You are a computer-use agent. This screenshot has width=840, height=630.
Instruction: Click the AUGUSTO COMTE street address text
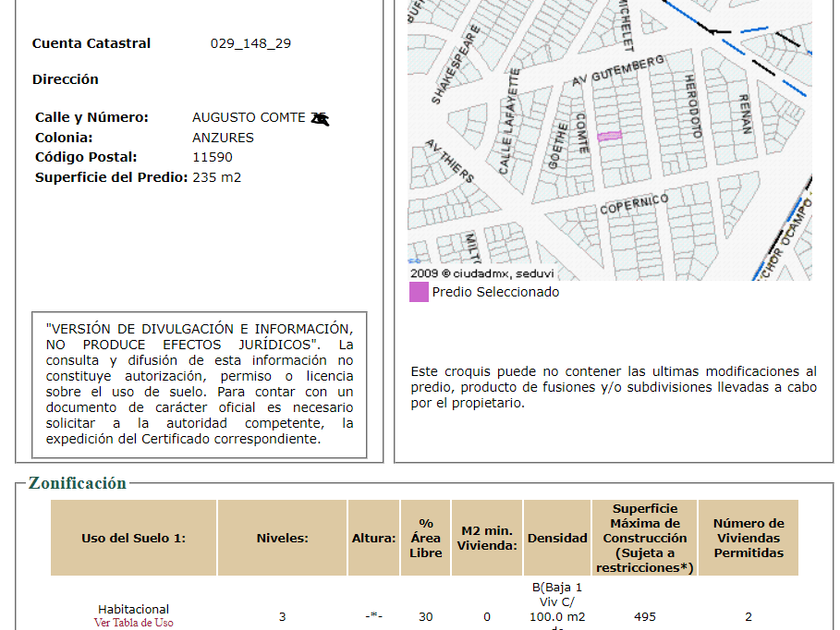(249, 117)
